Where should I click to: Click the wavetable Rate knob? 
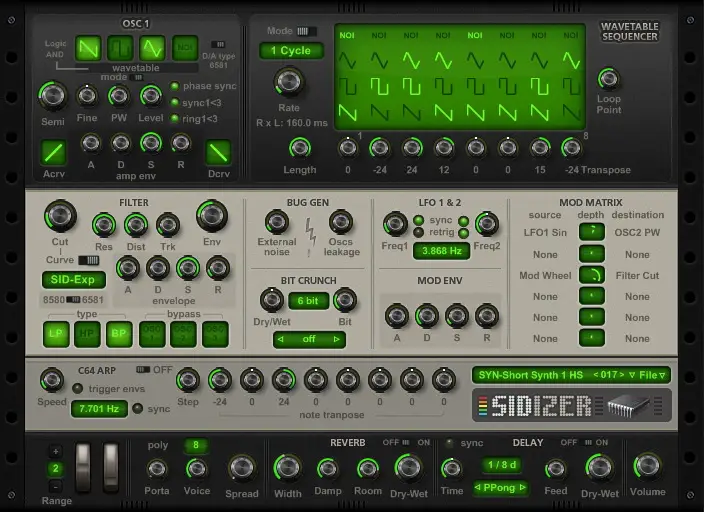tap(289, 83)
